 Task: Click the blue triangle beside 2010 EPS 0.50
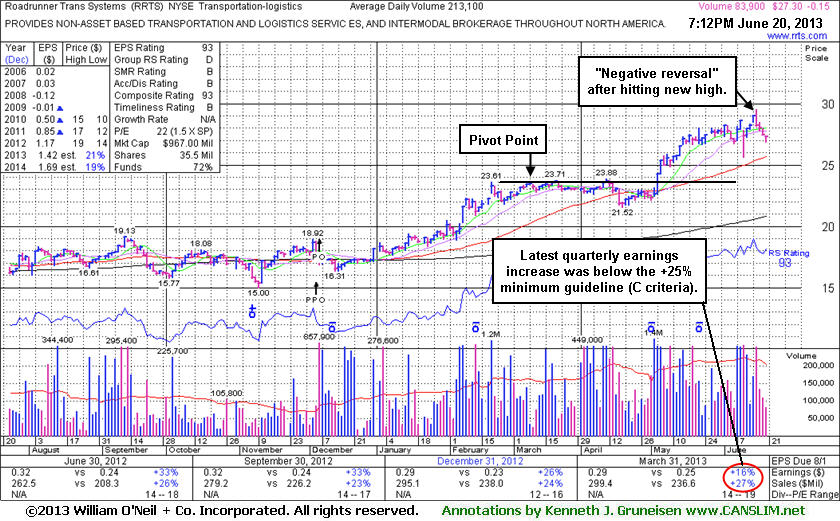pos(60,119)
